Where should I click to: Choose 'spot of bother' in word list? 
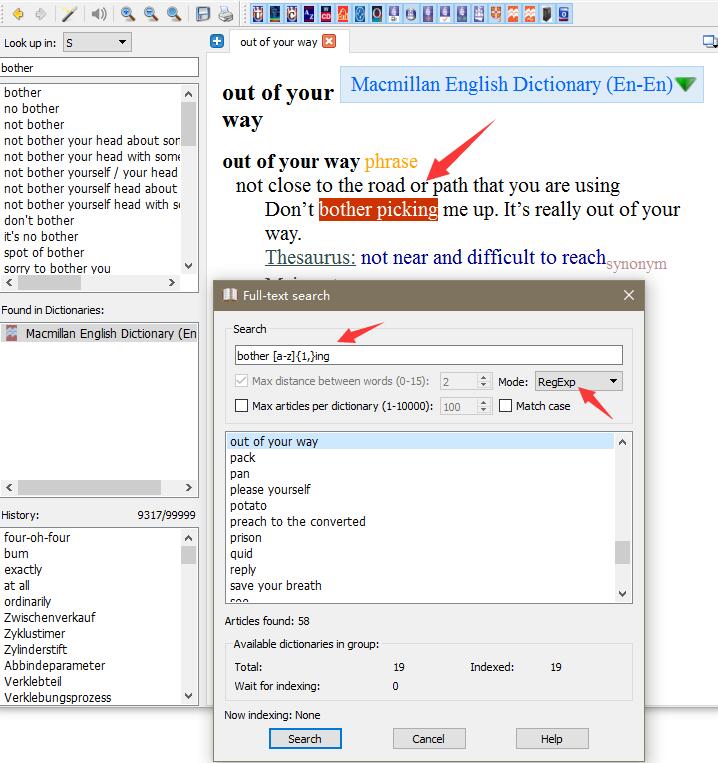[x=44, y=253]
